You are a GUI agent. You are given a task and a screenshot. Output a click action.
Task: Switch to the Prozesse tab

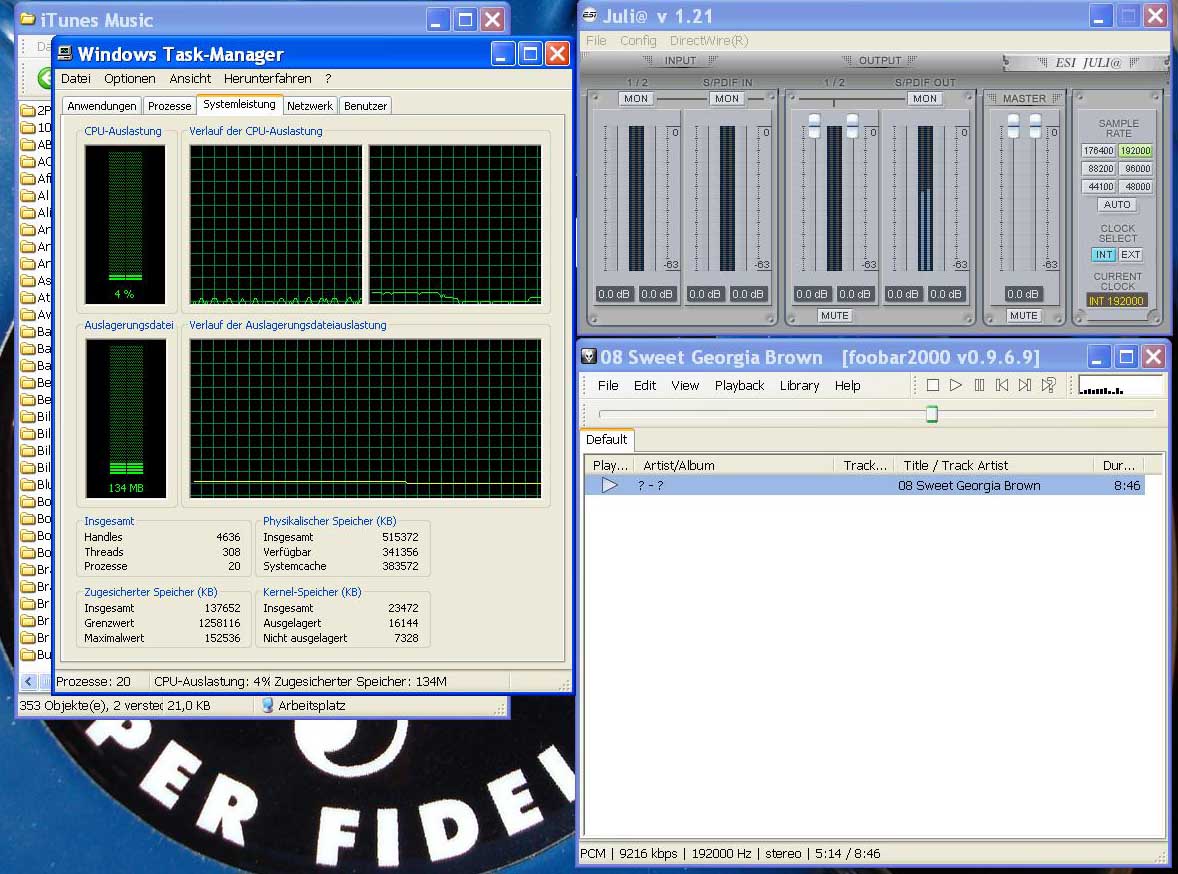tap(170, 106)
